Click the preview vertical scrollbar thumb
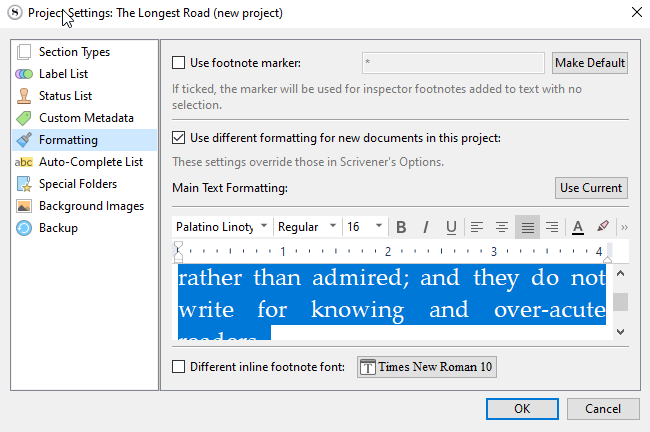This screenshot has height=432, width=650. tap(621, 302)
